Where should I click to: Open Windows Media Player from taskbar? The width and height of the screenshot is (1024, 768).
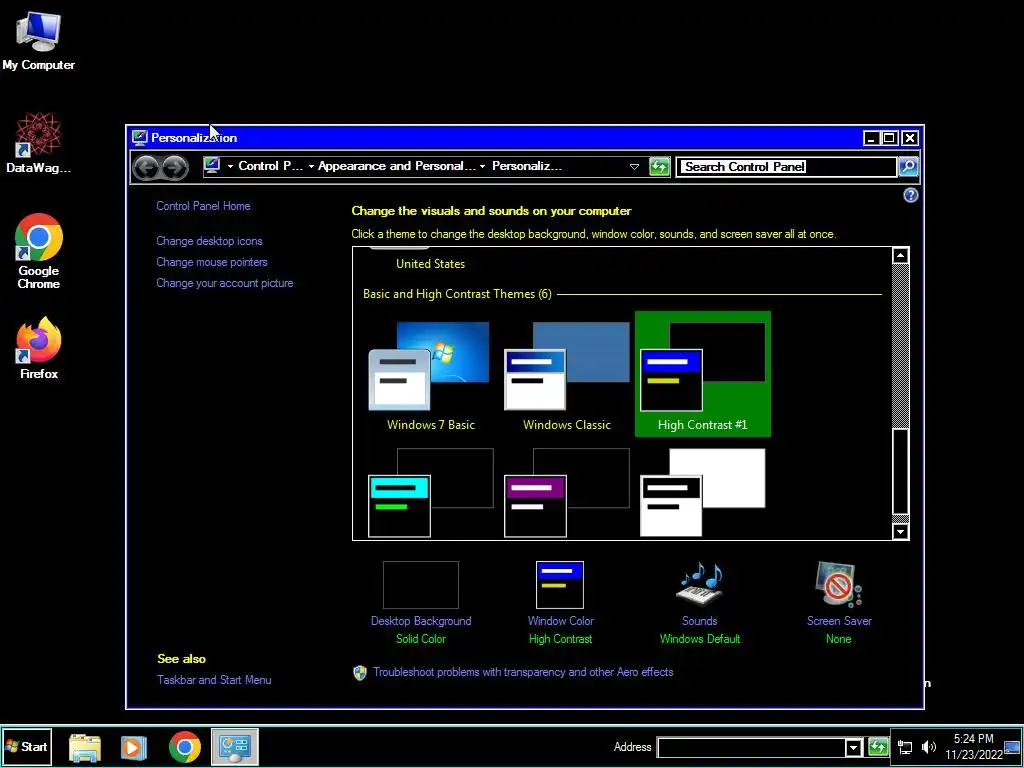pos(133,747)
